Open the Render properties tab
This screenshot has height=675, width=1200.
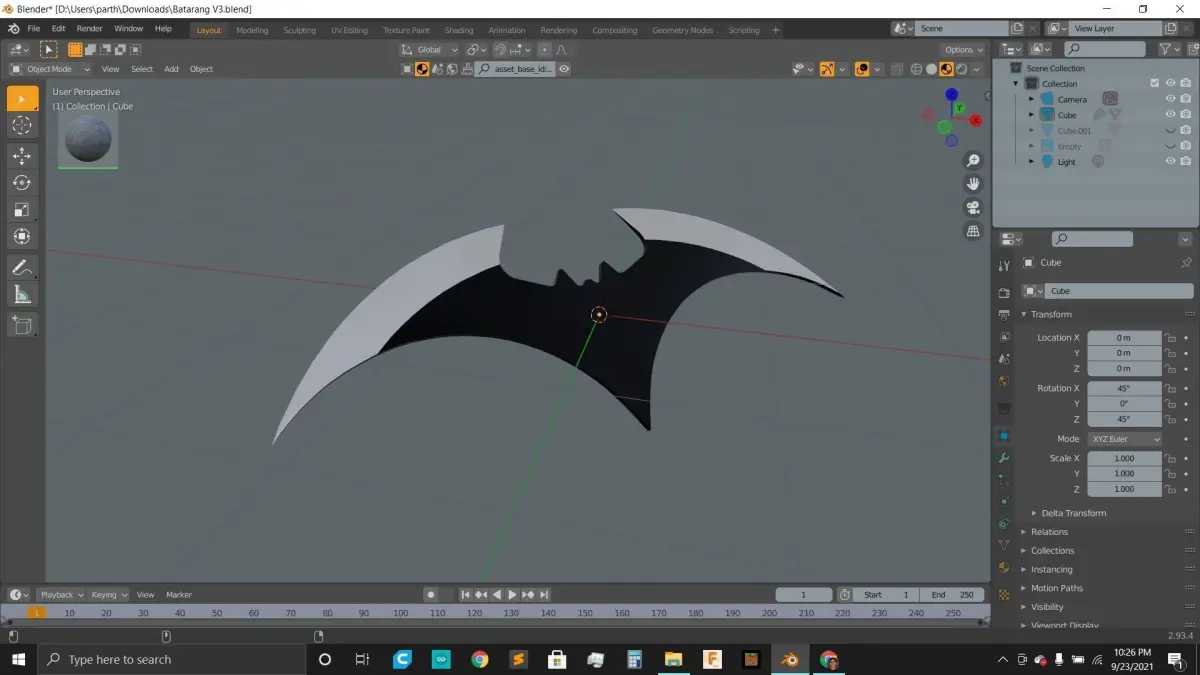1004,293
